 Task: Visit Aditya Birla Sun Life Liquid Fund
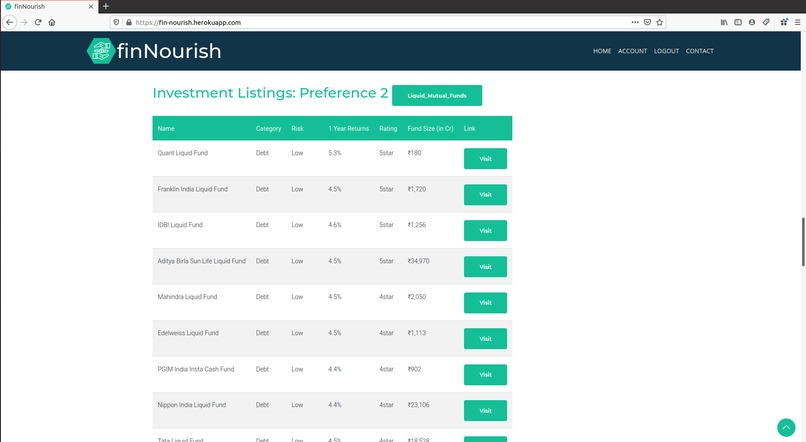pyautogui.click(x=485, y=267)
